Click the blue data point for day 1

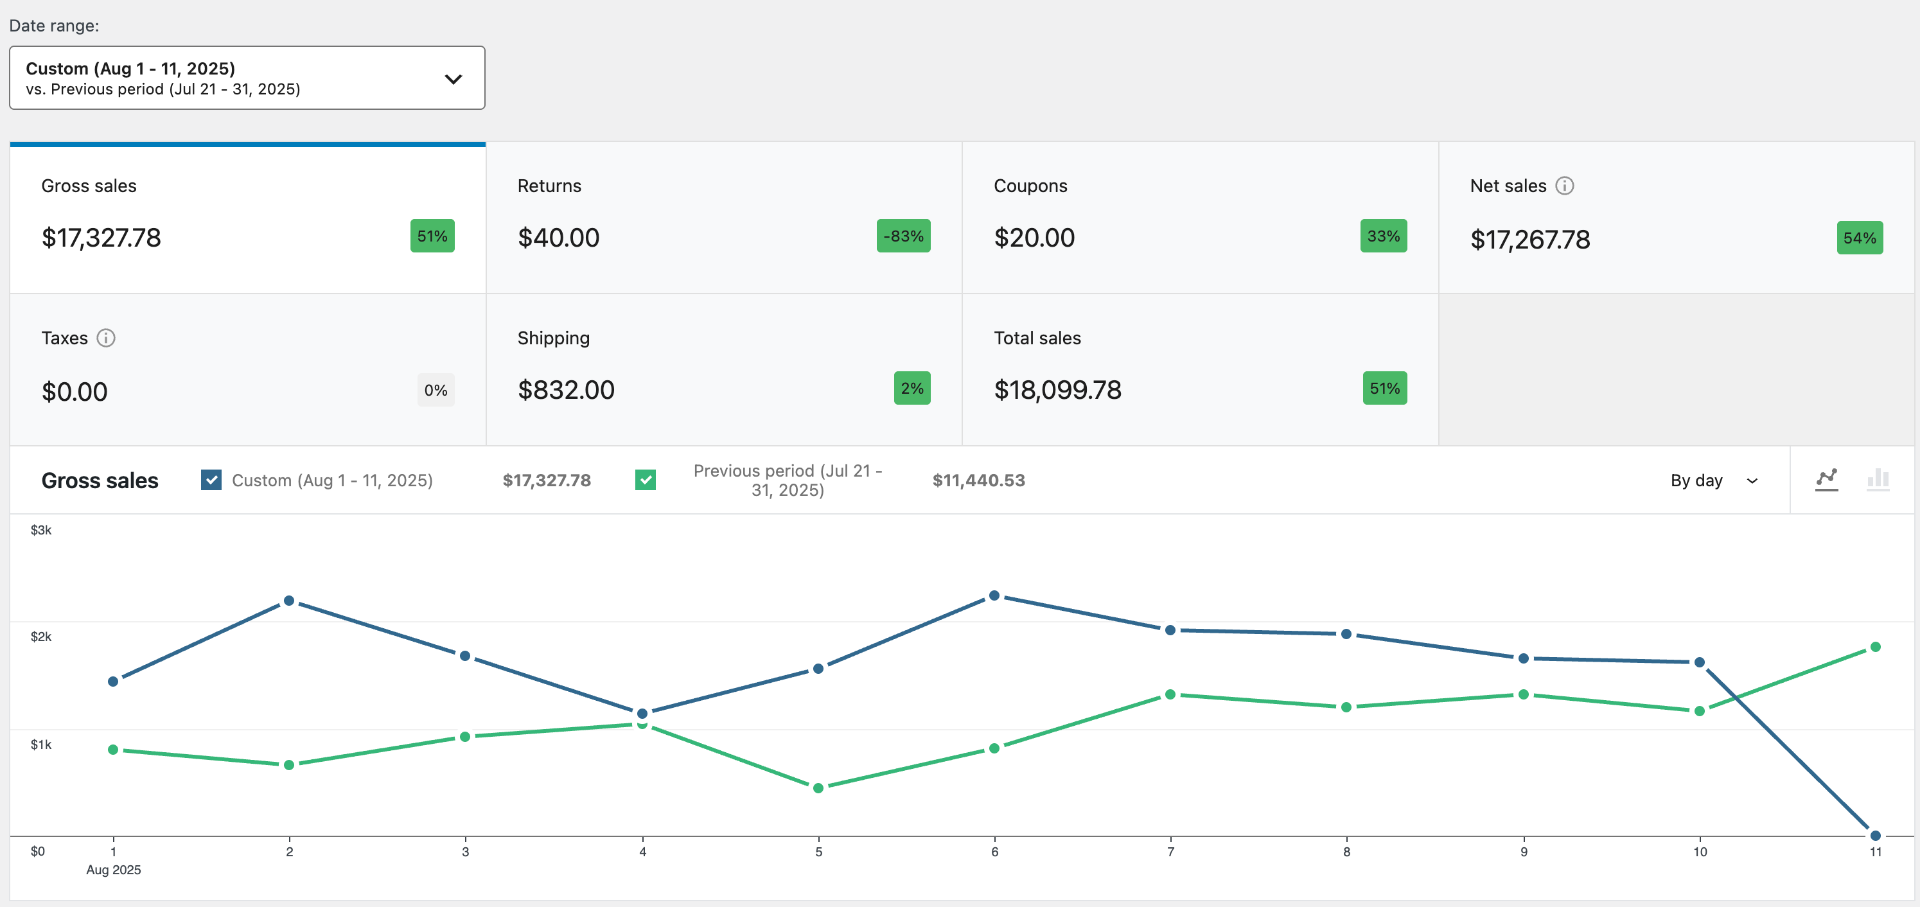pos(113,681)
